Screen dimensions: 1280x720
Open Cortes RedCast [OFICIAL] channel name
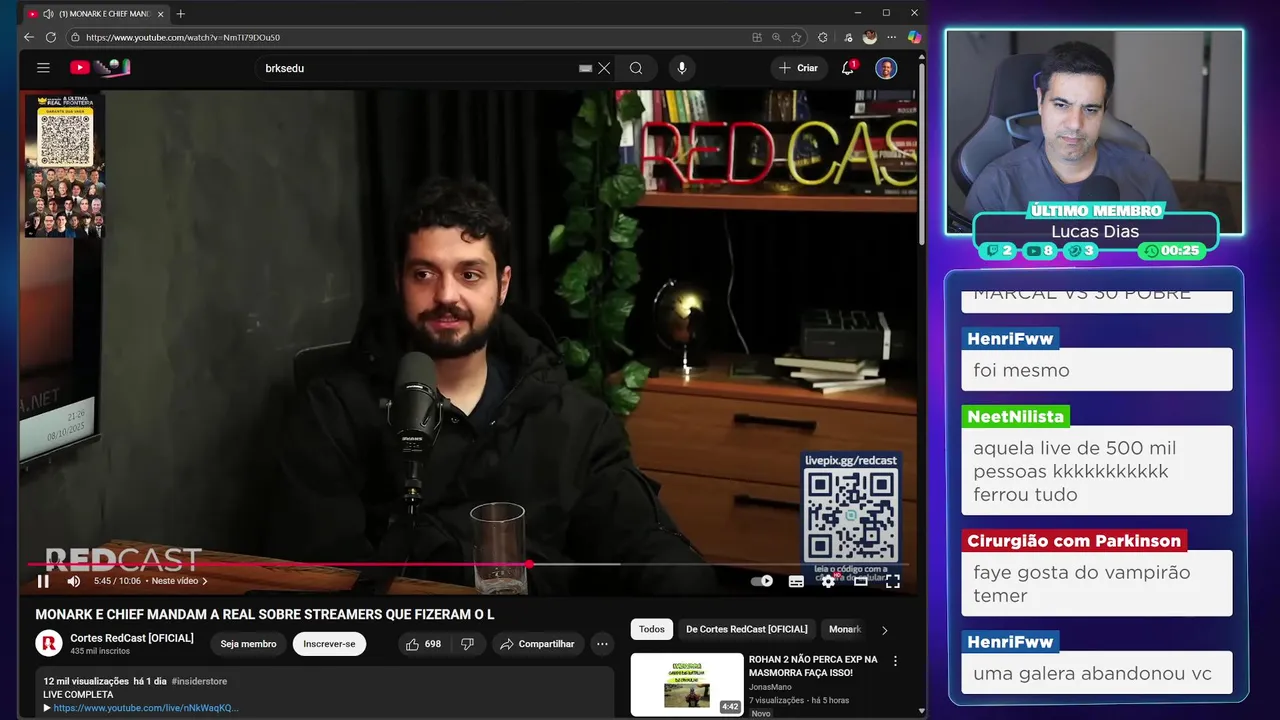[132, 638]
